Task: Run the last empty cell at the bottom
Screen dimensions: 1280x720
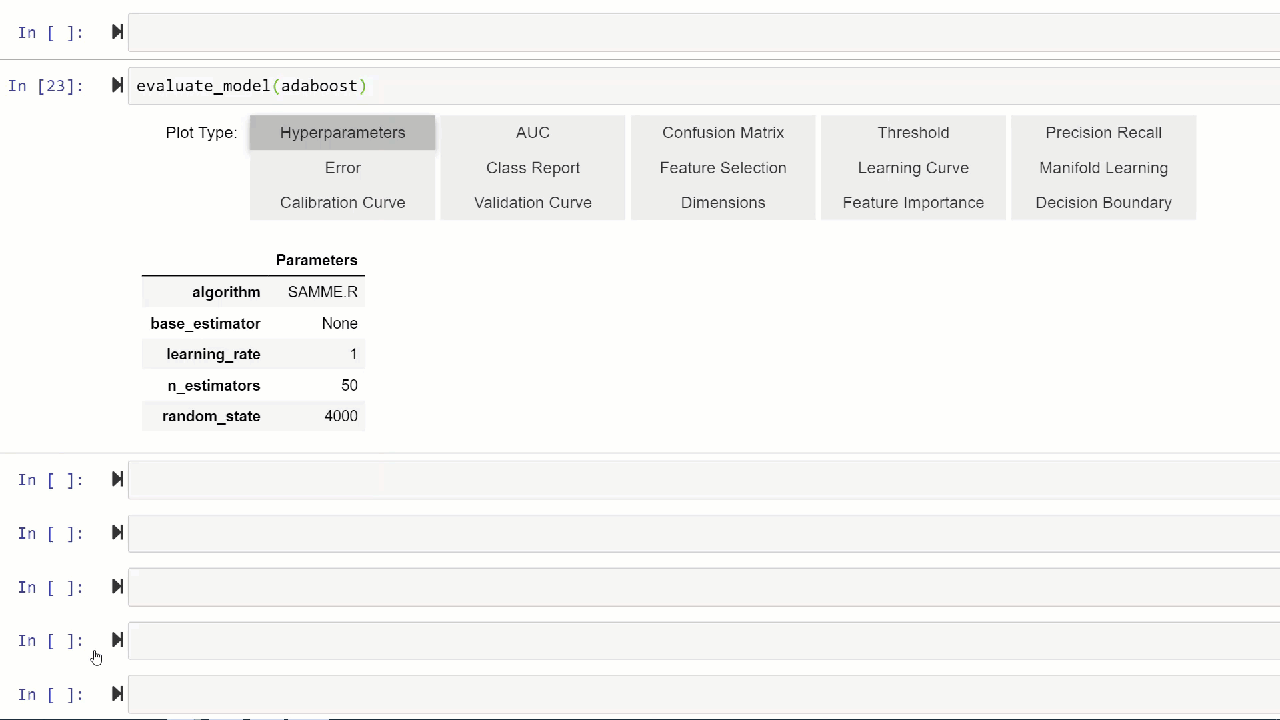Action: (117, 694)
